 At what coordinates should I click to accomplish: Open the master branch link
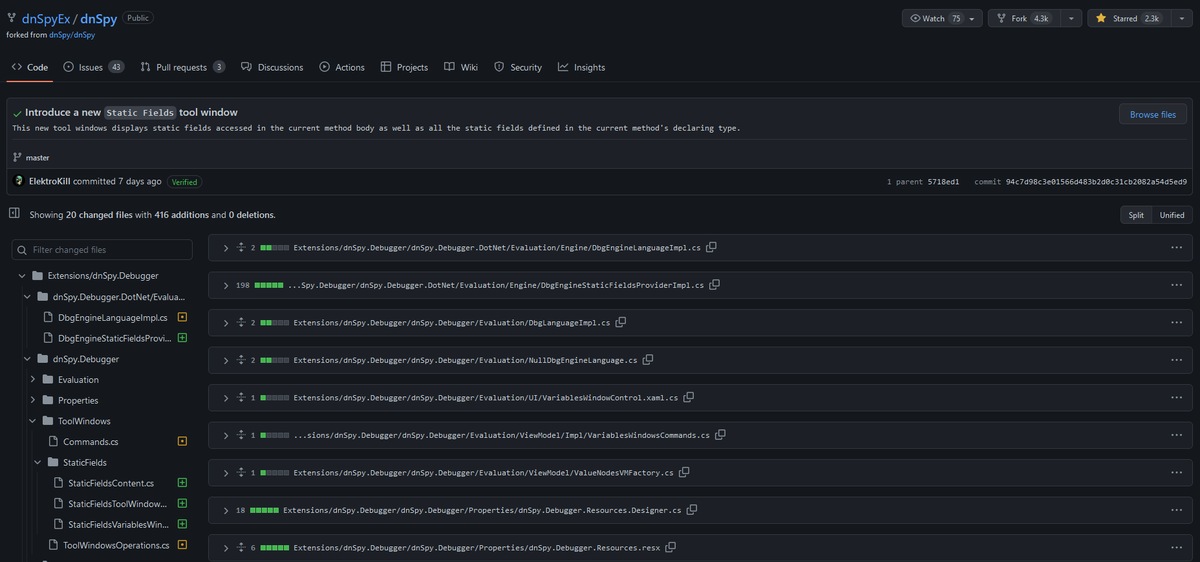(37, 157)
